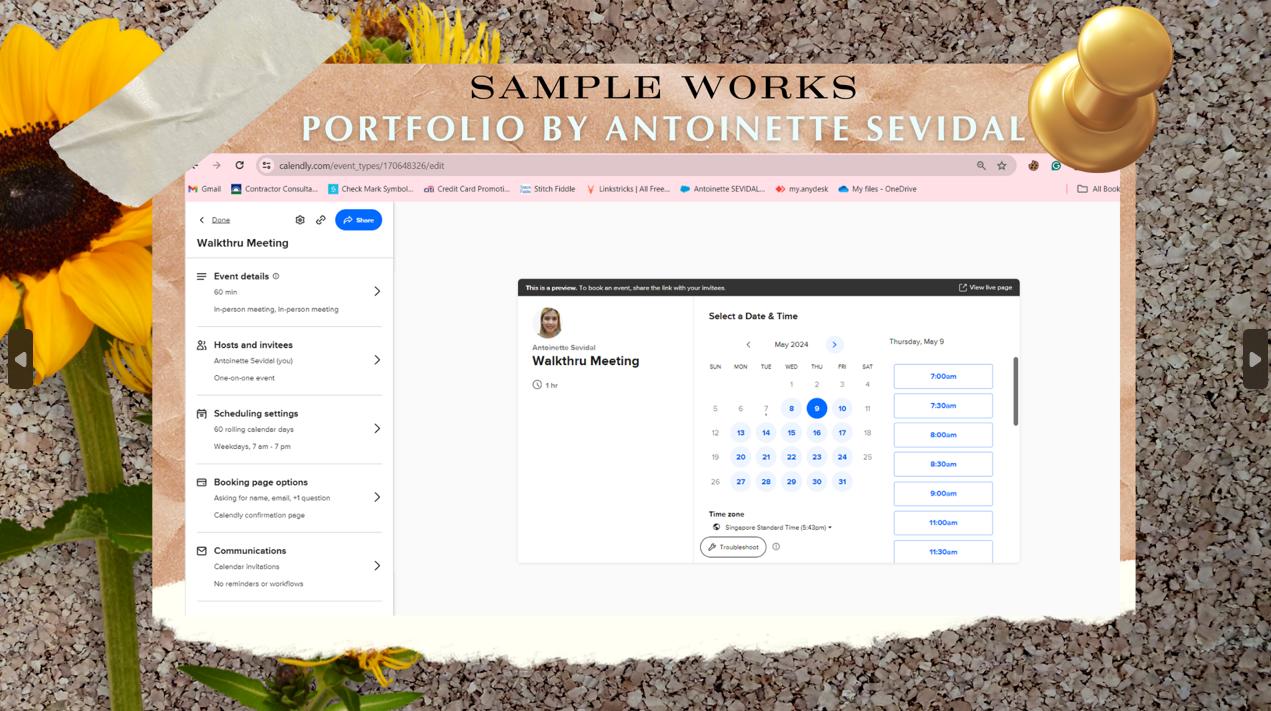The height and width of the screenshot is (711, 1271).
Task: Open the Antoinette SEVIDAL bookmark
Action: (722, 189)
